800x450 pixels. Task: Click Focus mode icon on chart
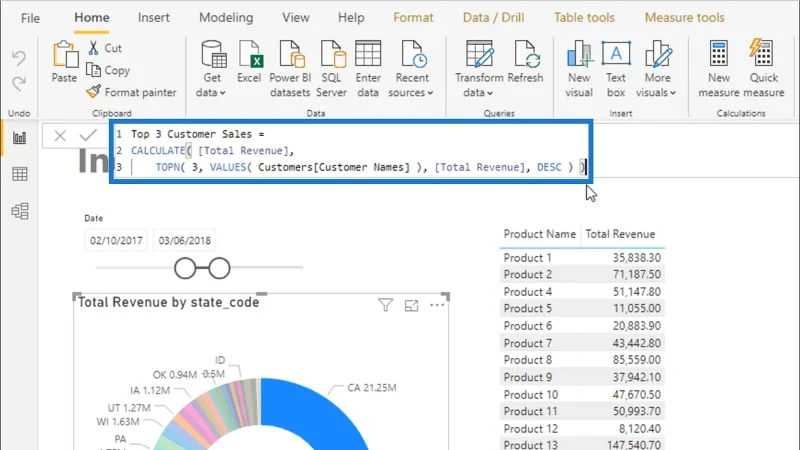(411, 306)
